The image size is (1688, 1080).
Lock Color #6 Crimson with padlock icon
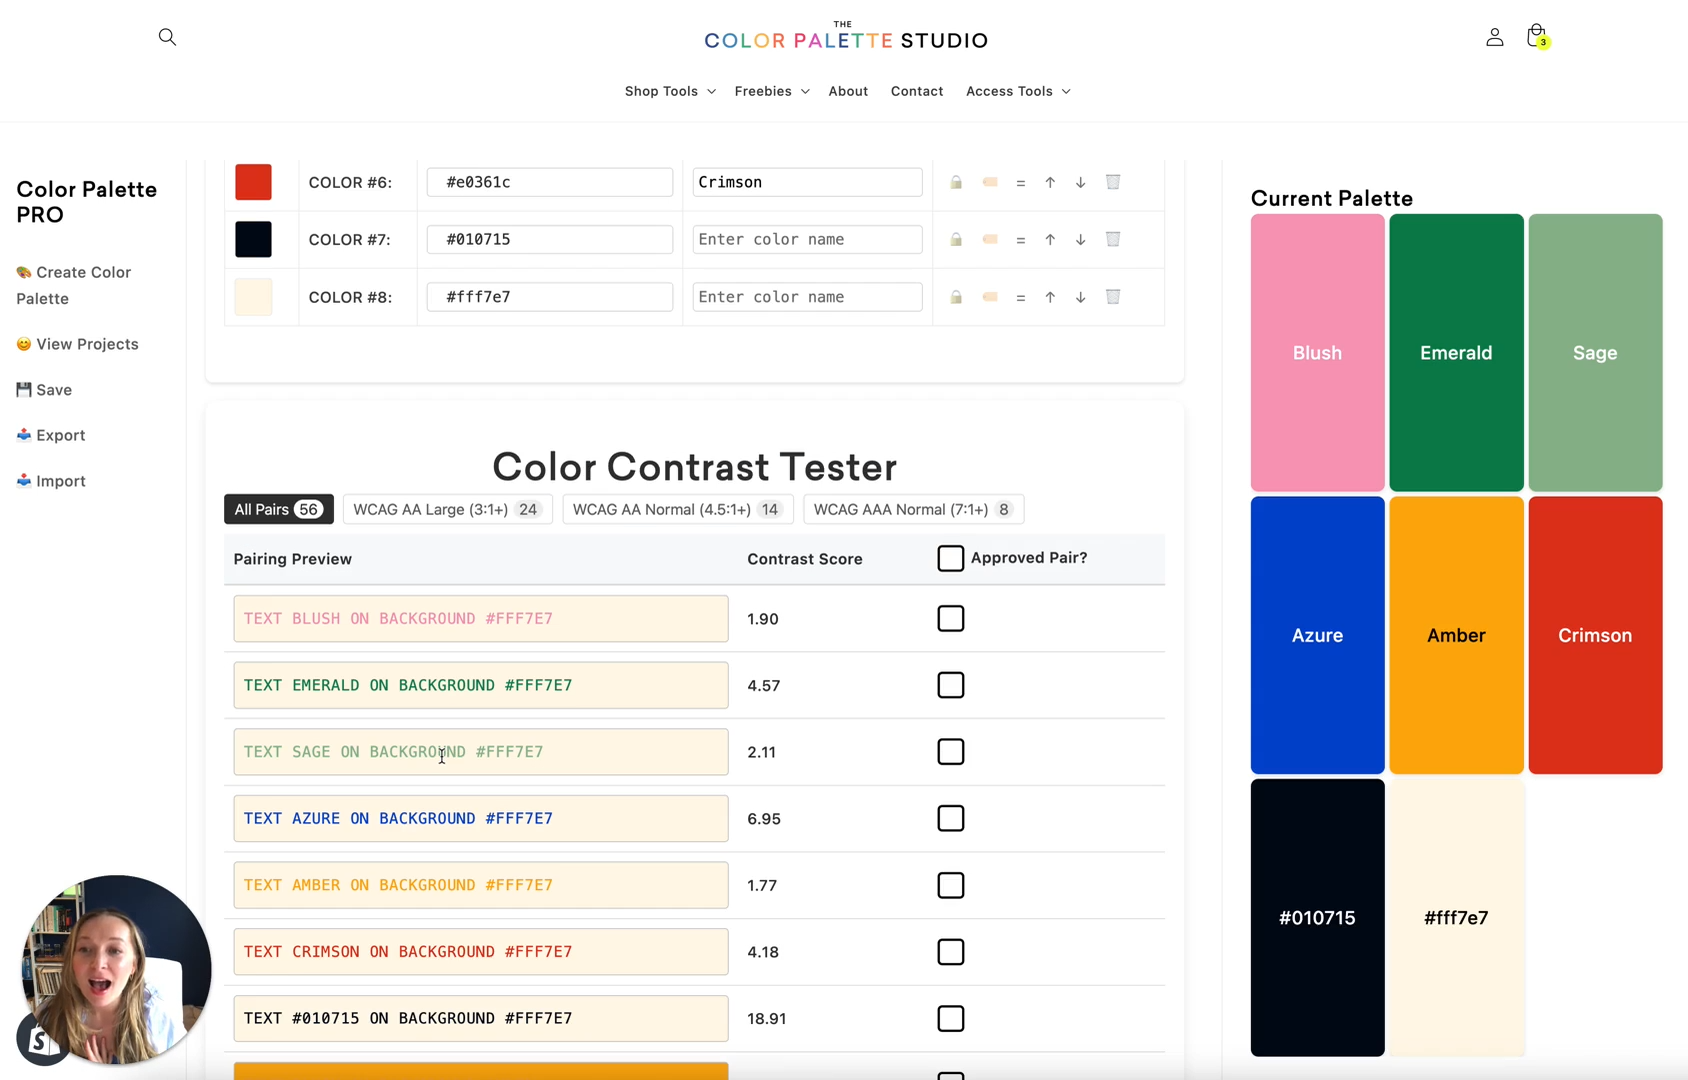tap(956, 182)
